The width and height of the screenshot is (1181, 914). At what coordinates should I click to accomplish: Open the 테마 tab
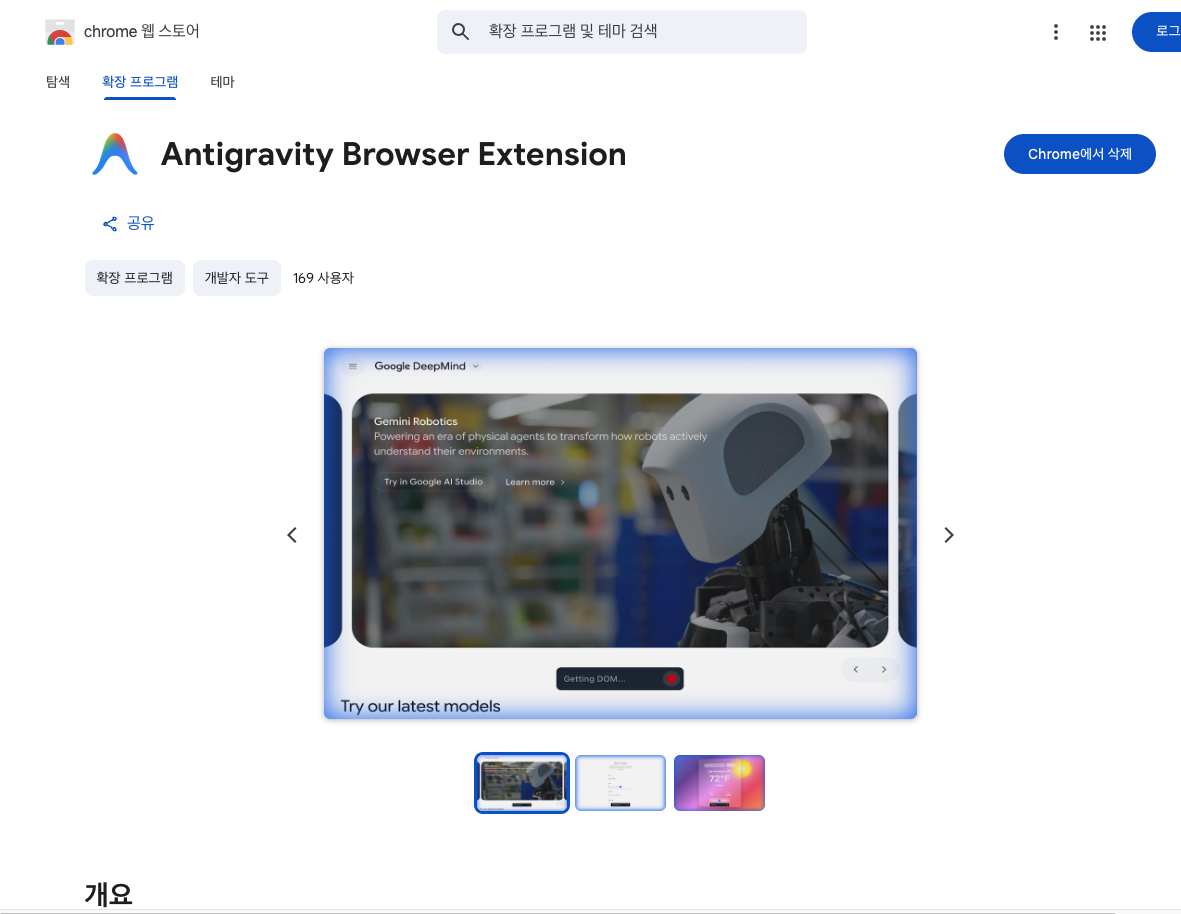pyautogui.click(x=222, y=82)
